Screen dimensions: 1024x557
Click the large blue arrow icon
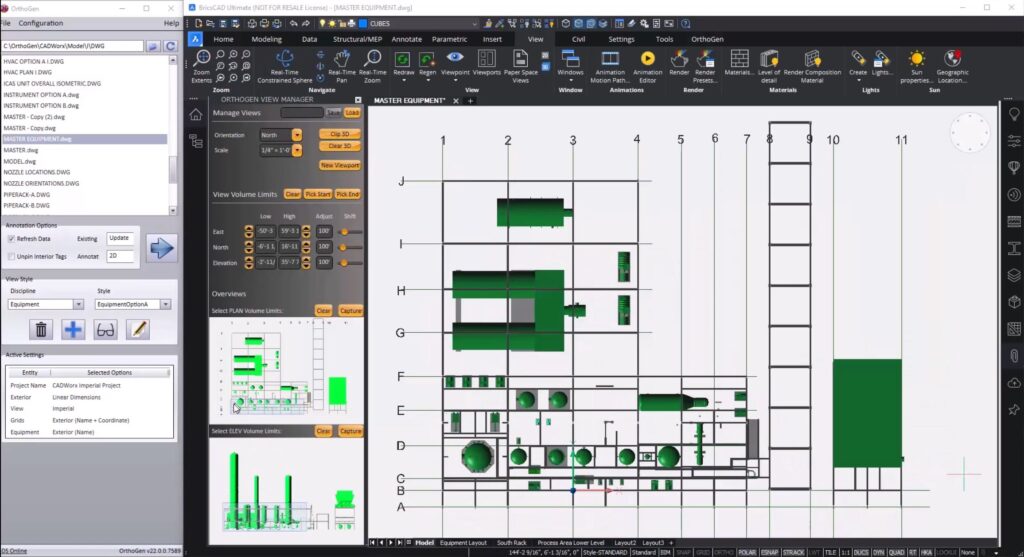pyautogui.click(x=161, y=247)
